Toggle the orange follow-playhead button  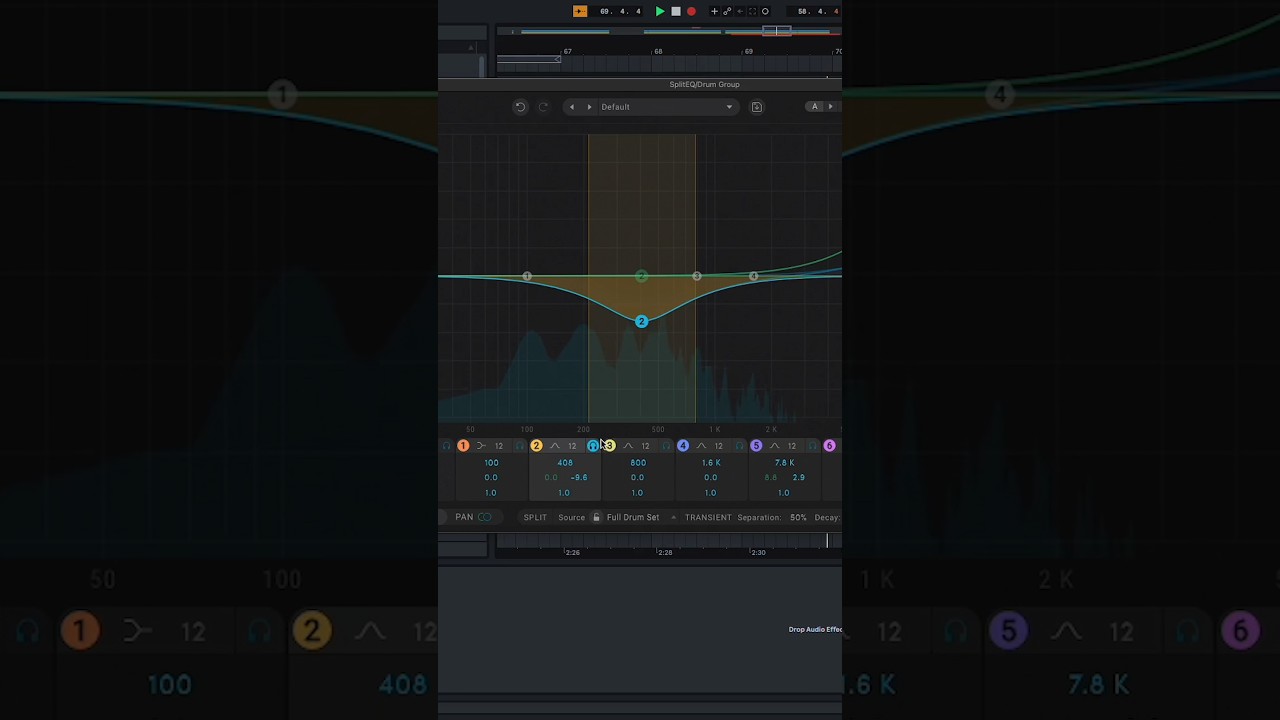580,11
